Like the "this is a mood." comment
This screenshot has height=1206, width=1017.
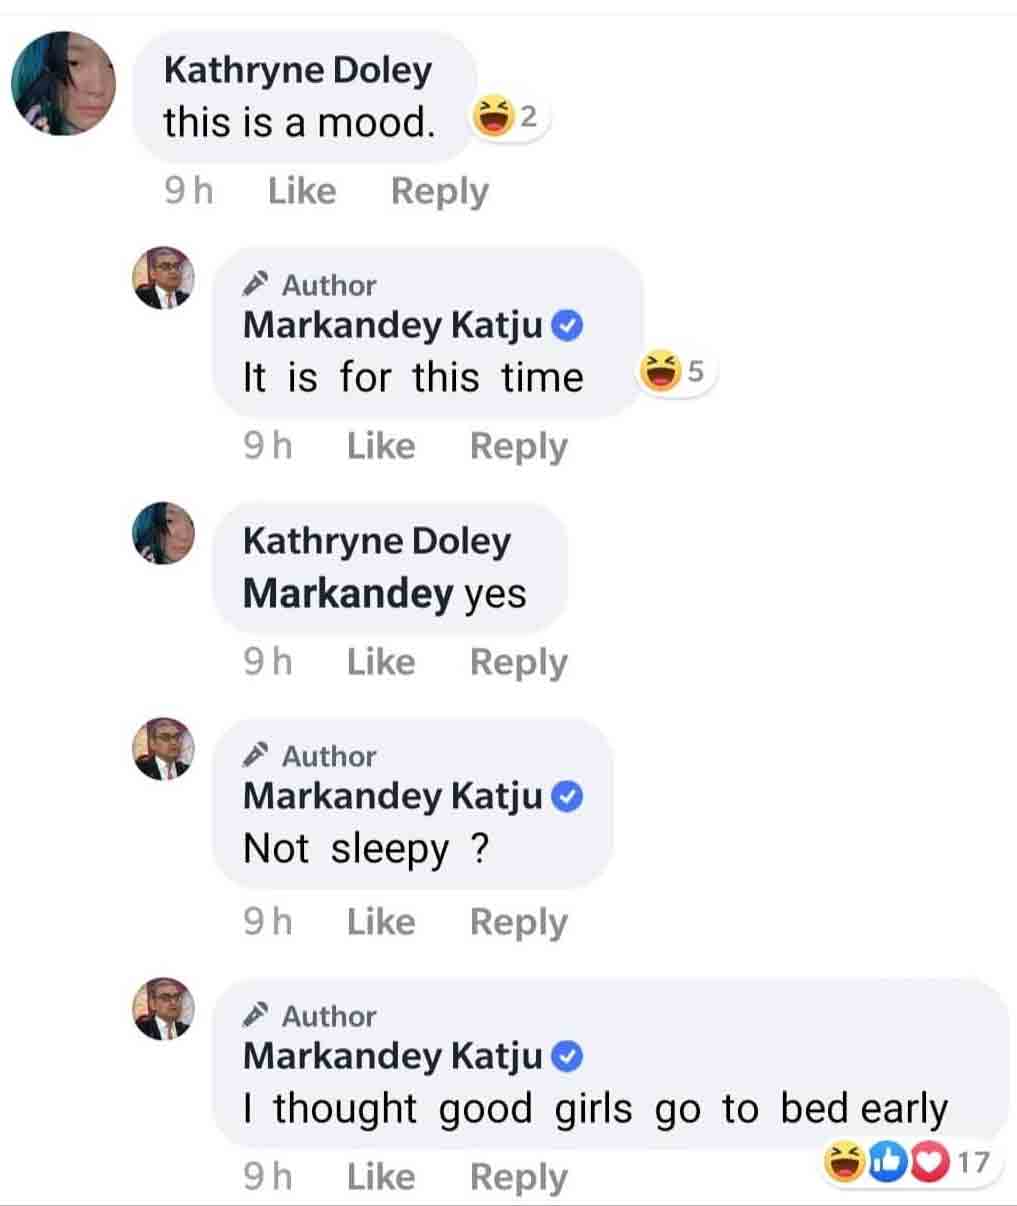point(301,191)
